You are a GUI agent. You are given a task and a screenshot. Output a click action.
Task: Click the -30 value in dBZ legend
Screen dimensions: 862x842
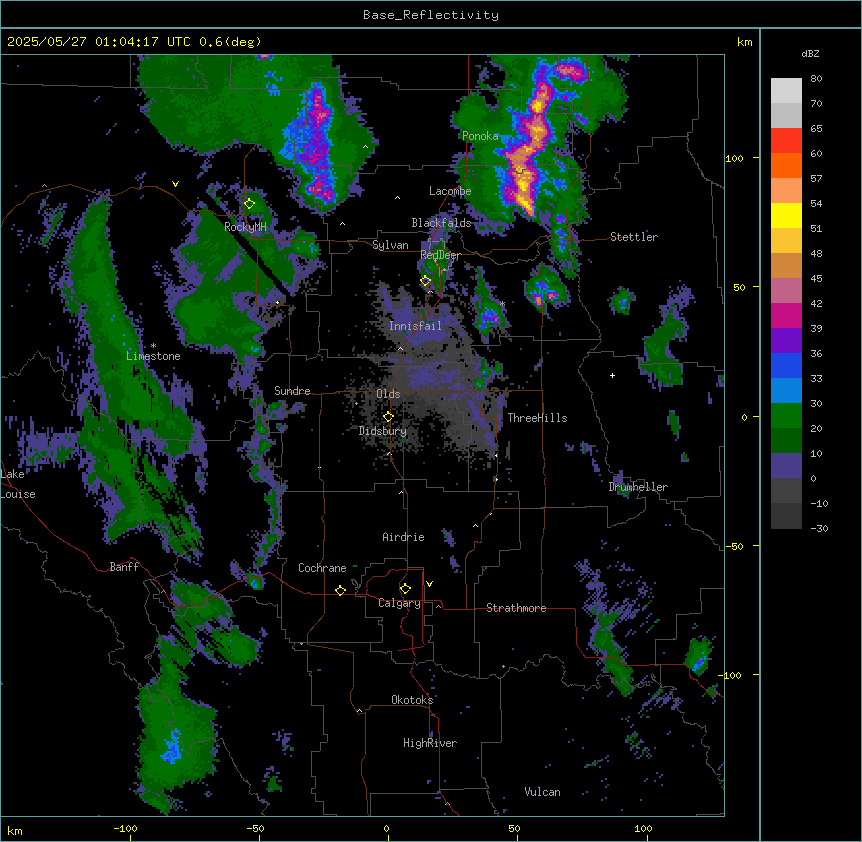(x=819, y=528)
